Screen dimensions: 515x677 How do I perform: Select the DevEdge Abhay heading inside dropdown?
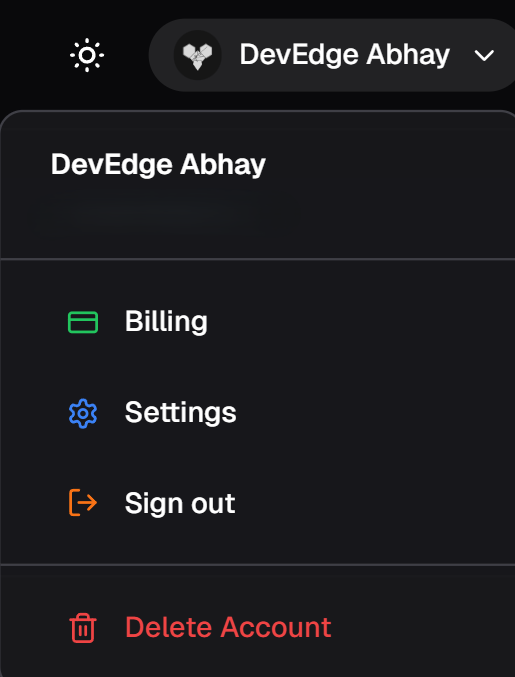pos(158,165)
